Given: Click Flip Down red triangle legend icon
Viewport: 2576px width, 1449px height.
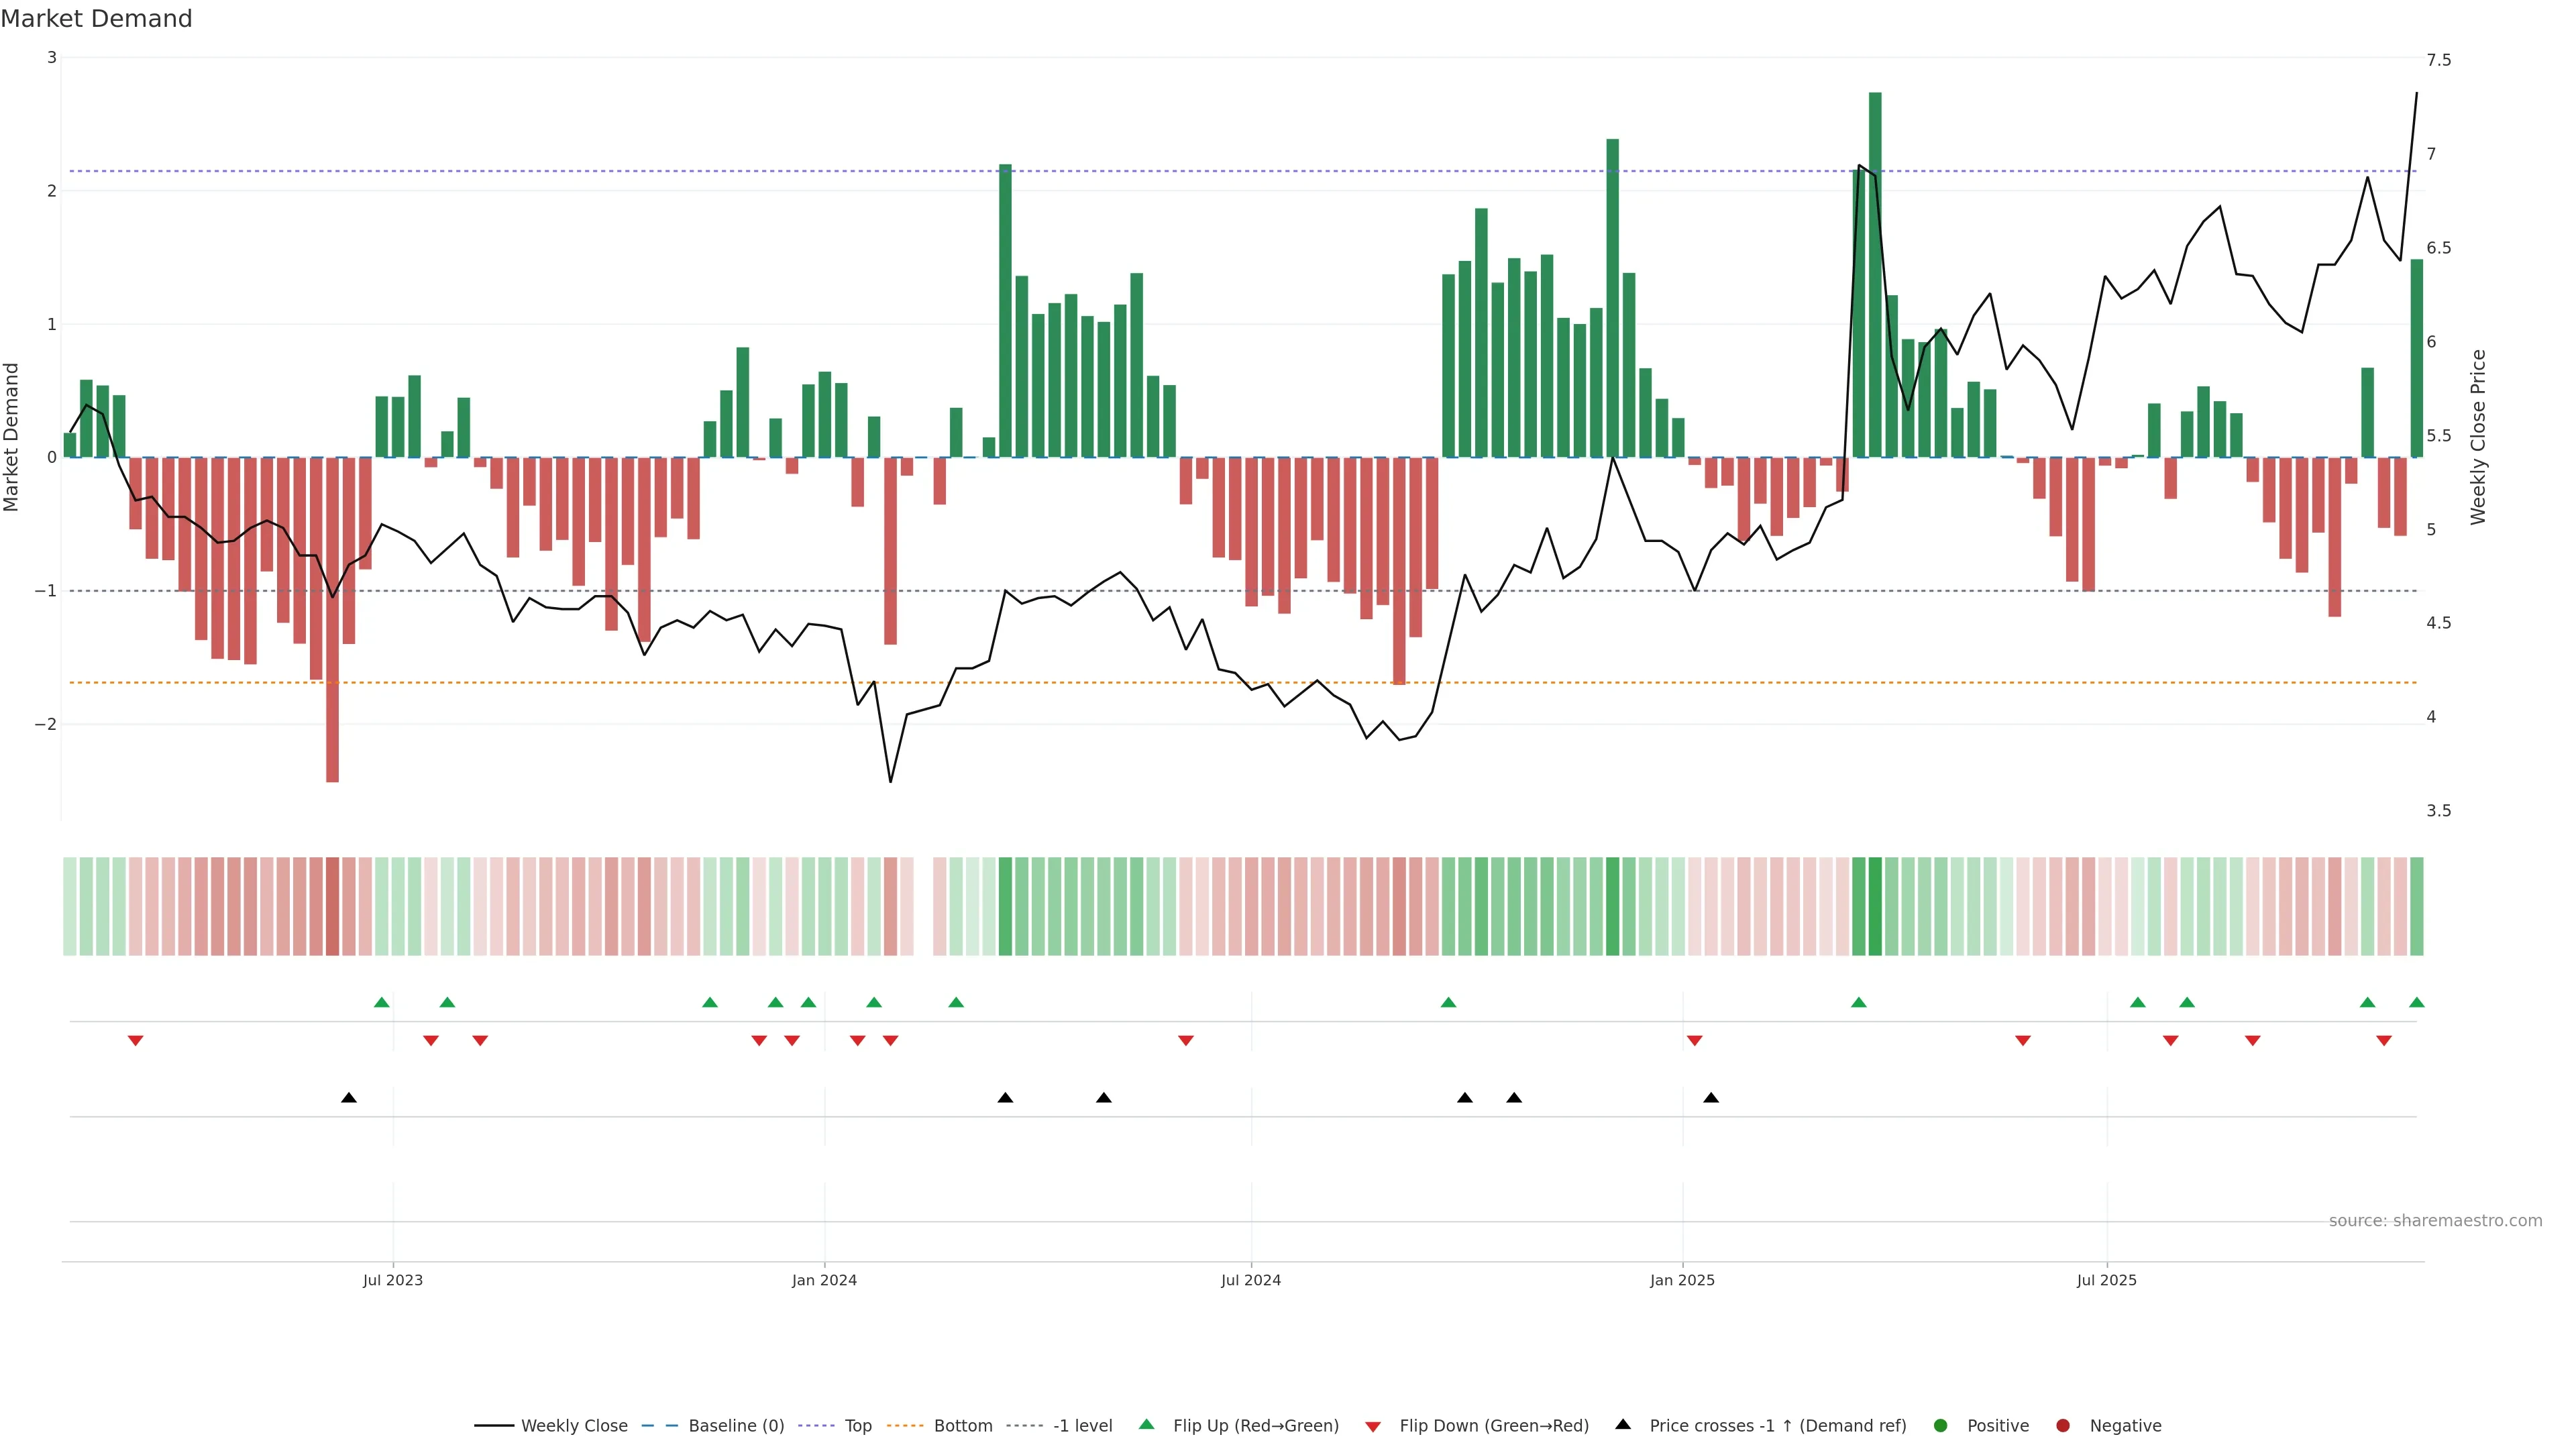Looking at the screenshot, I should 1373,1427.
